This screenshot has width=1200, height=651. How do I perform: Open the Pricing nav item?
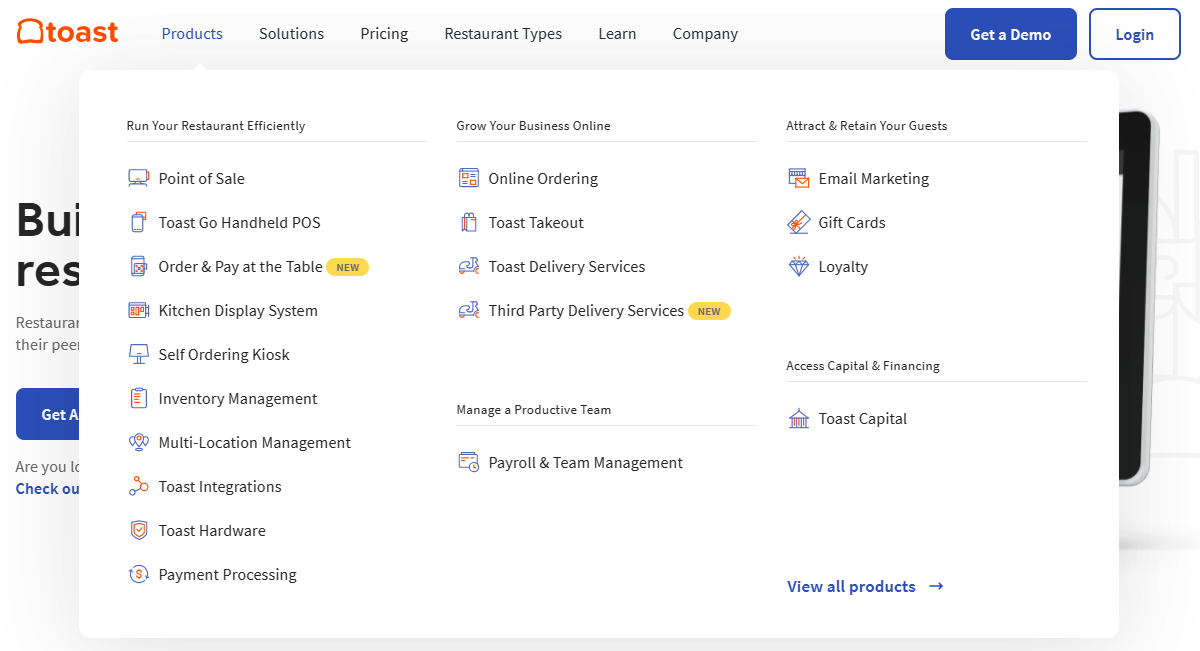[x=384, y=34]
